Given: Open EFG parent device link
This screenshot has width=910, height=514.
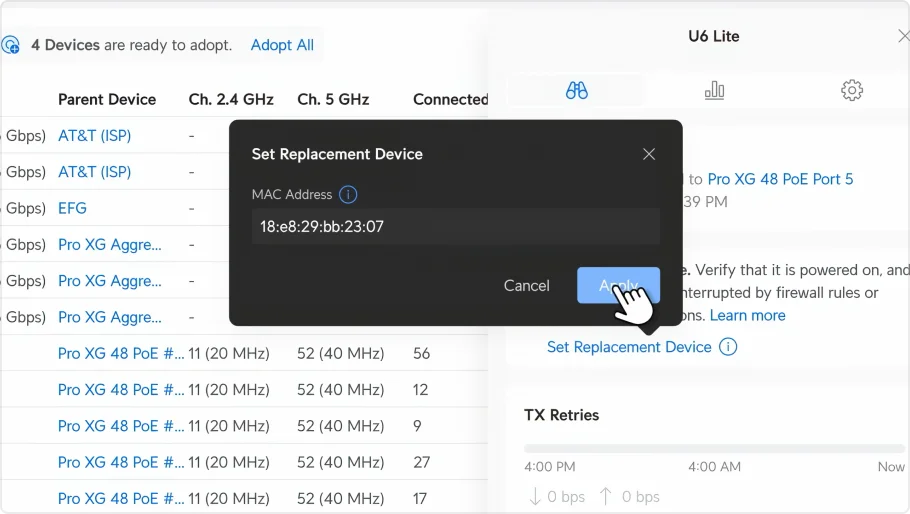Looking at the screenshot, I should pos(72,208).
